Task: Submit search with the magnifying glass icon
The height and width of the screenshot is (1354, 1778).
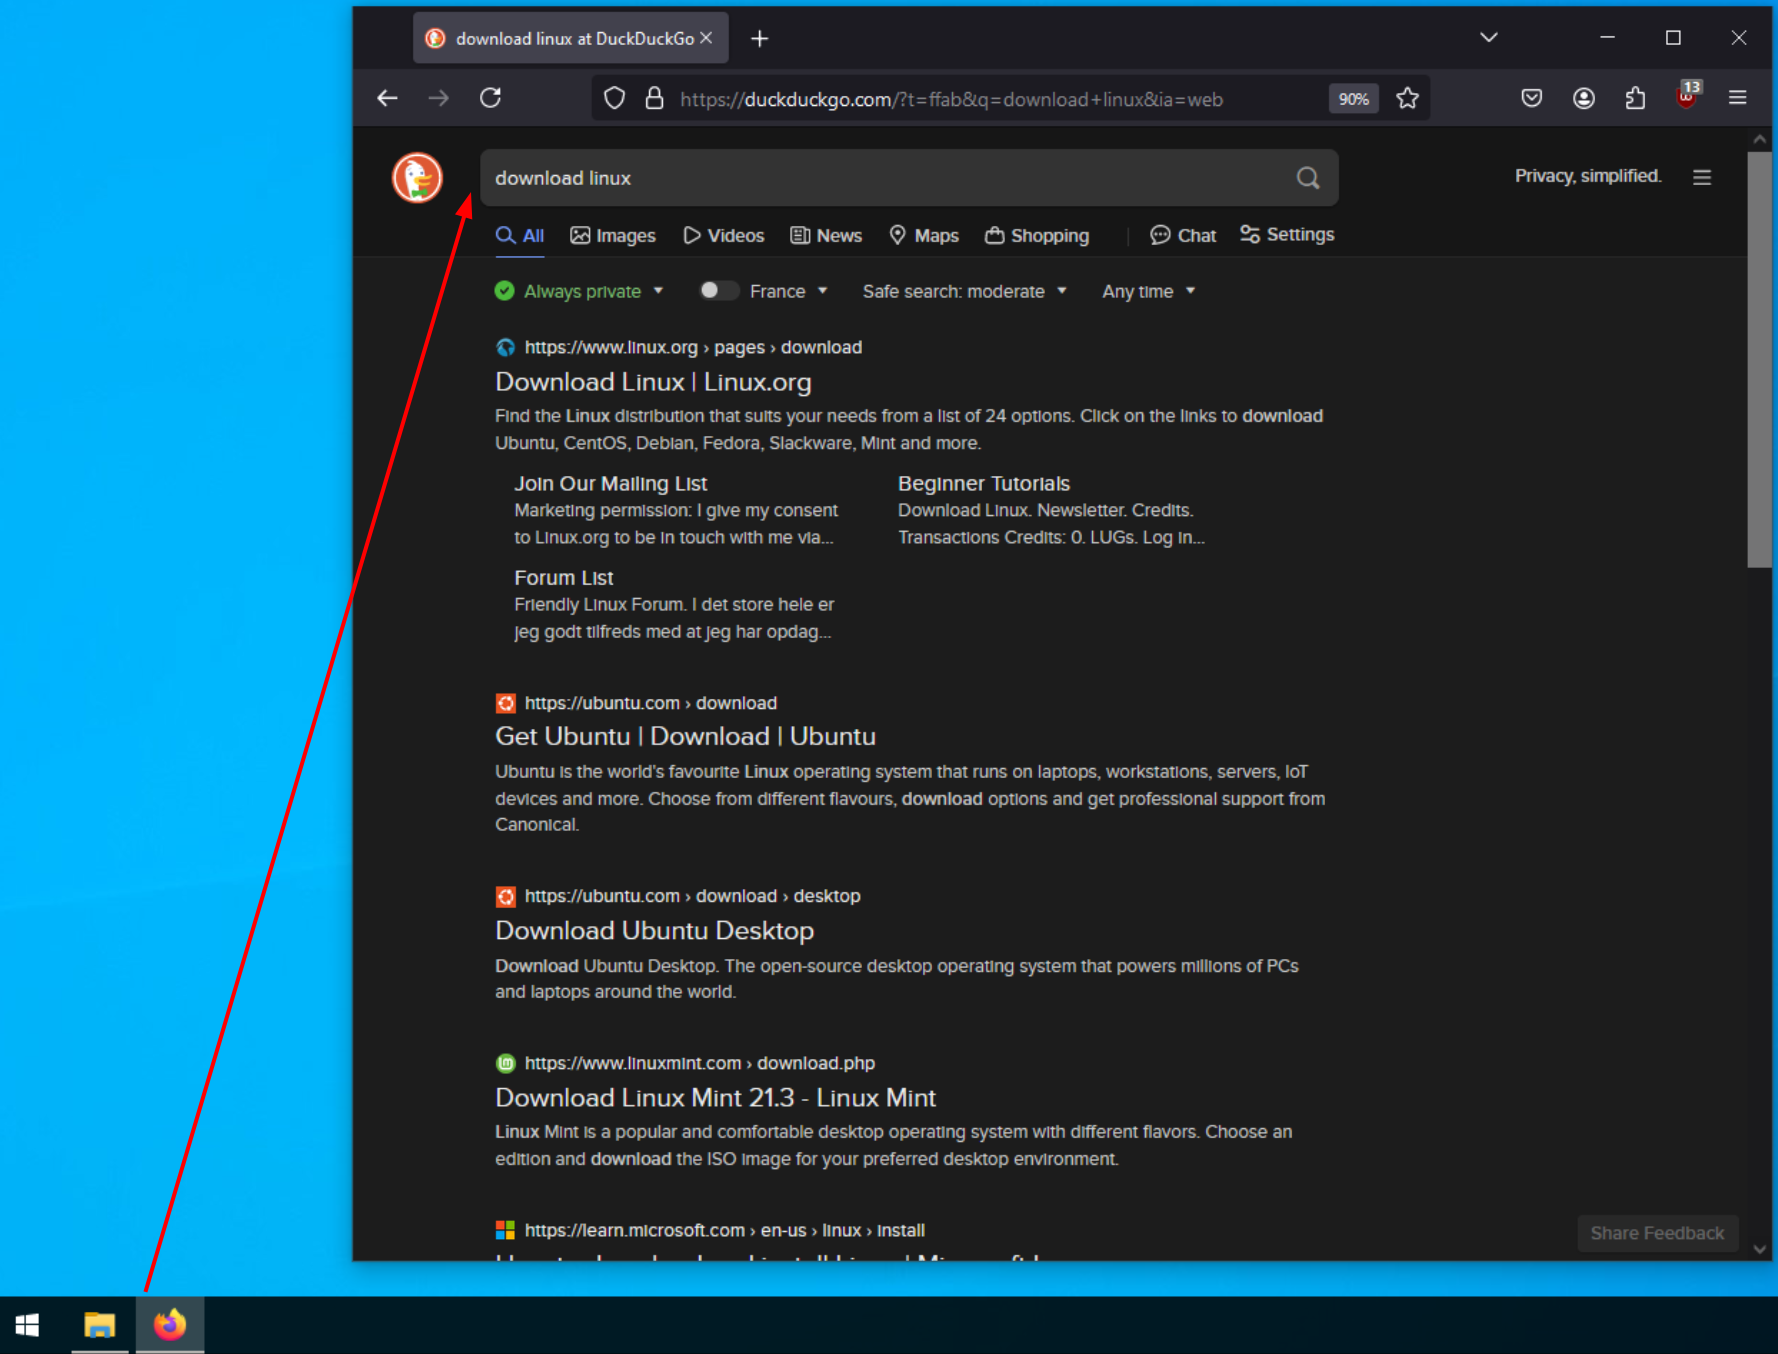Action: (1308, 178)
